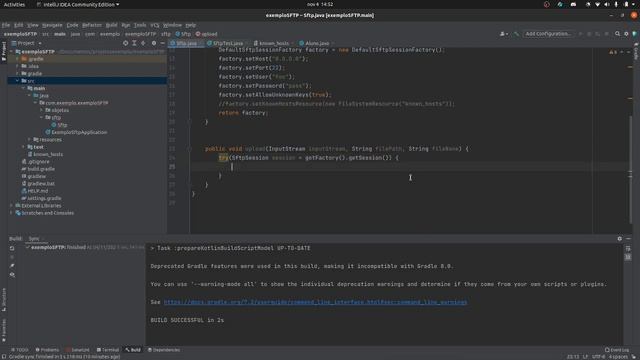Click the Locate/Select Opened File target icon
Image resolution: width=640 pixels, height=360 pixels.
[125, 43]
